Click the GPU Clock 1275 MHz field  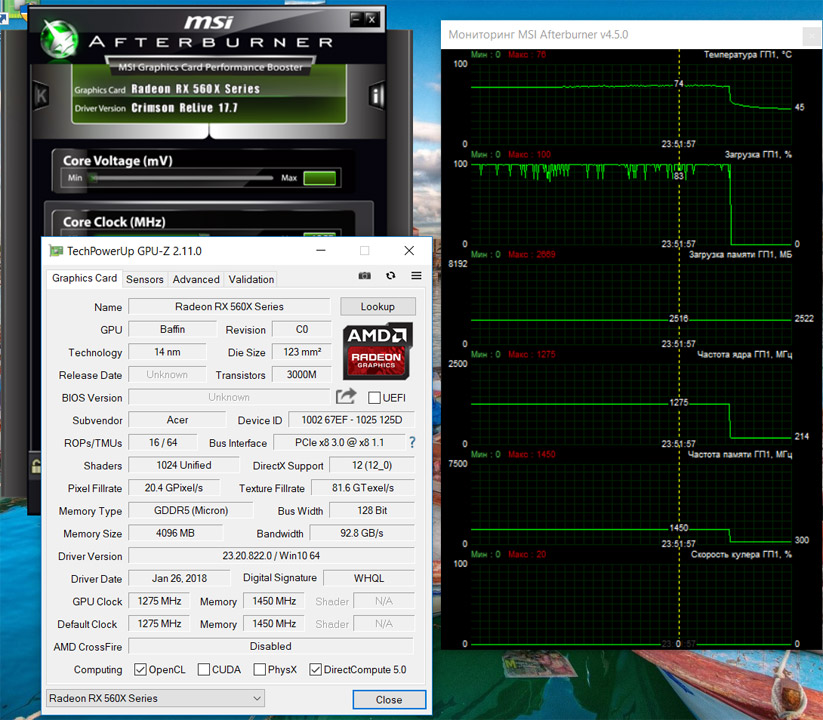tap(160, 601)
